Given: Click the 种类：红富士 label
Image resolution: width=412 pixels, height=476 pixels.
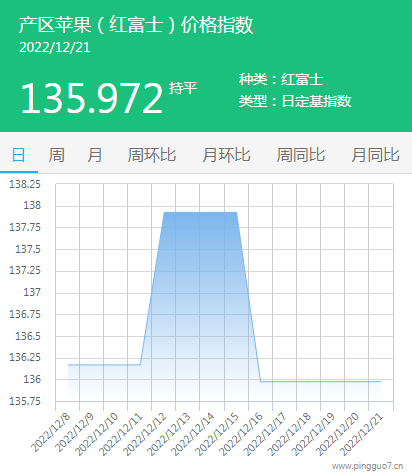Looking at the screenshot, I should (281, 80).
